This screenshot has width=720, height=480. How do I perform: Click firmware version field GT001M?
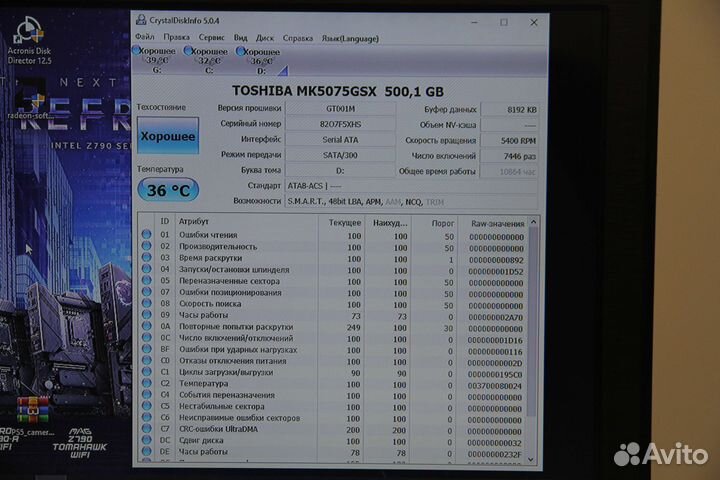pyautogui.click(x=340, y=109)
